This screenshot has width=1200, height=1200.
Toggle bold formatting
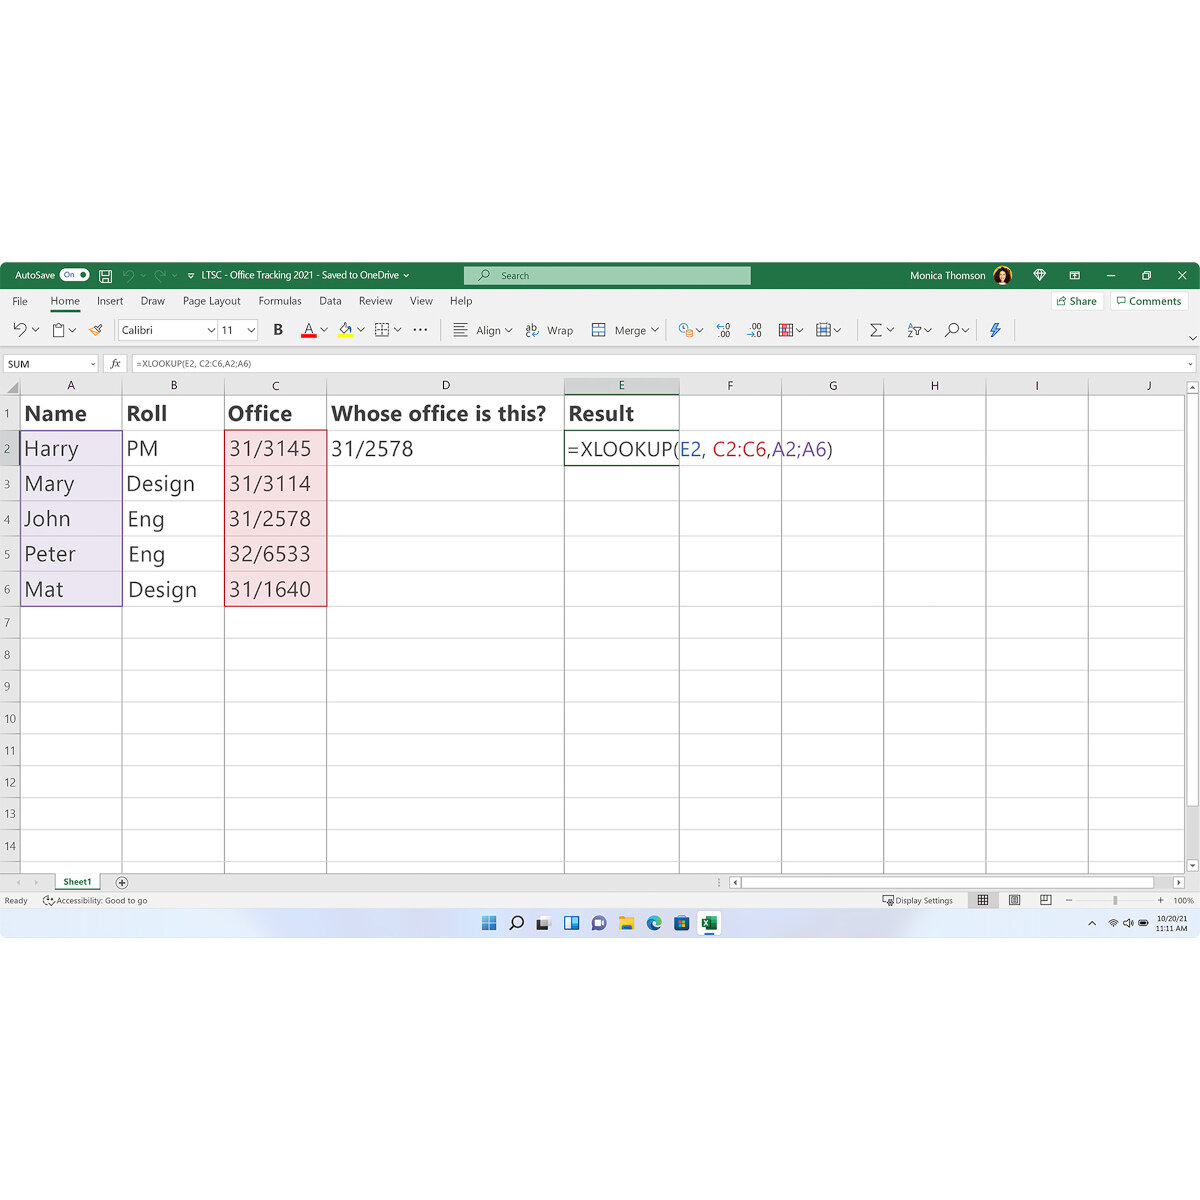(x=278, y=330)
